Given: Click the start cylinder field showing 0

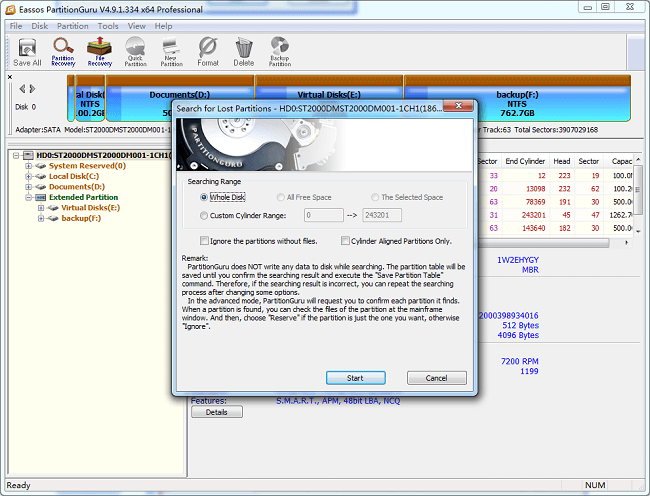Looking at the screenshot, I should (324, 215).
